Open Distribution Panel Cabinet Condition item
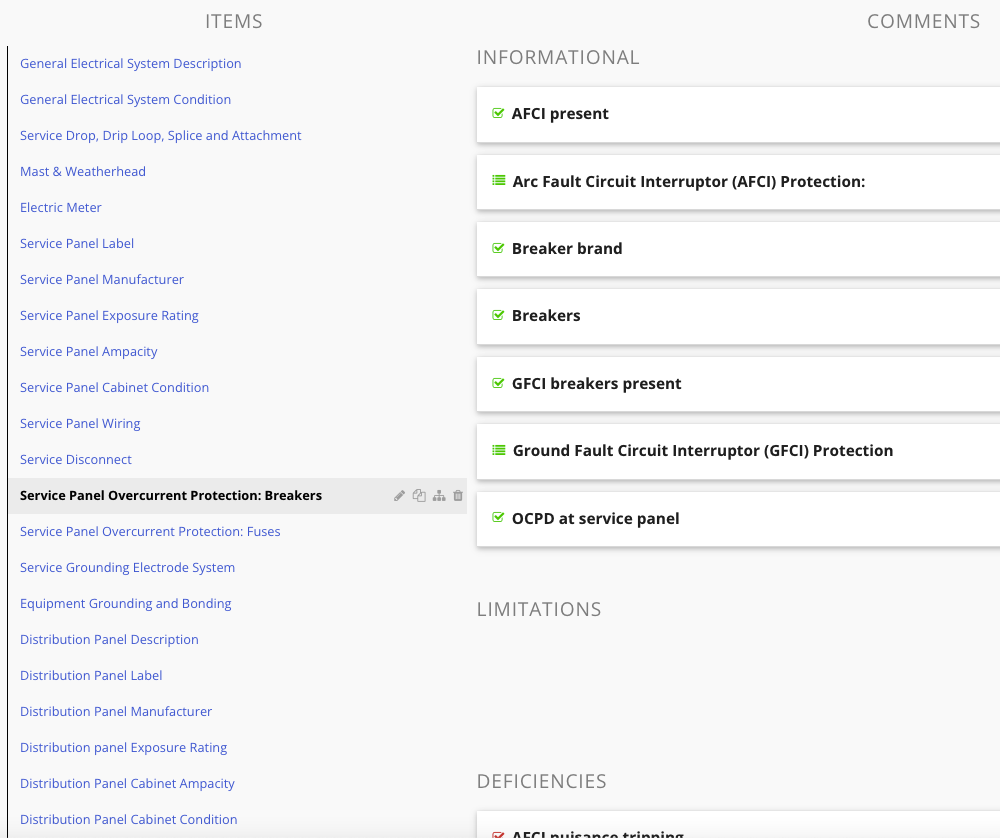Screen dimensions: 1000x838 (x=128, y=820)
